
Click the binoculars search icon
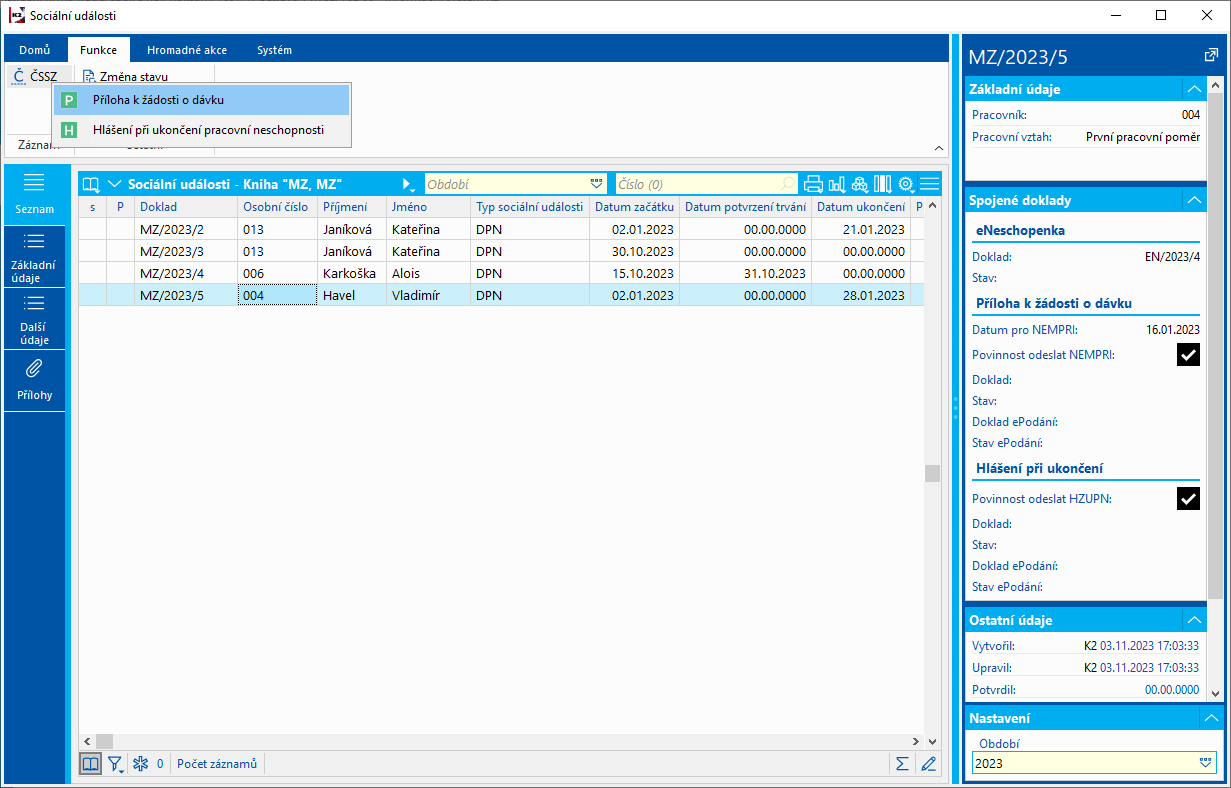pyautogui.click(x=860, y=184)
